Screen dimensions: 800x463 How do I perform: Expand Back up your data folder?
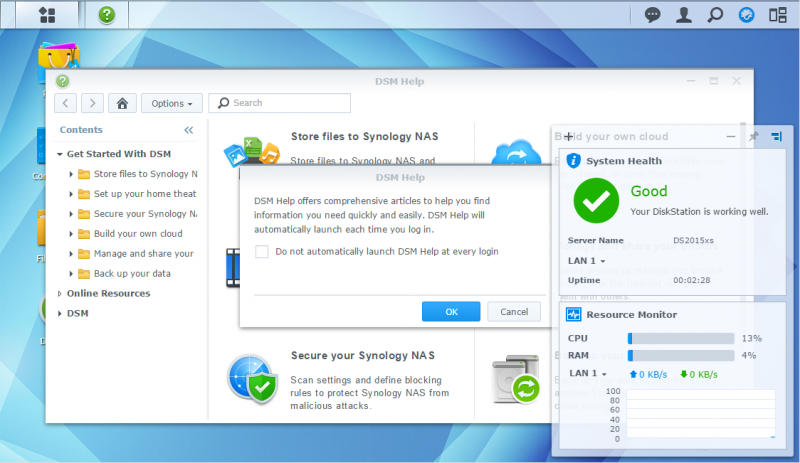[71, 274]
